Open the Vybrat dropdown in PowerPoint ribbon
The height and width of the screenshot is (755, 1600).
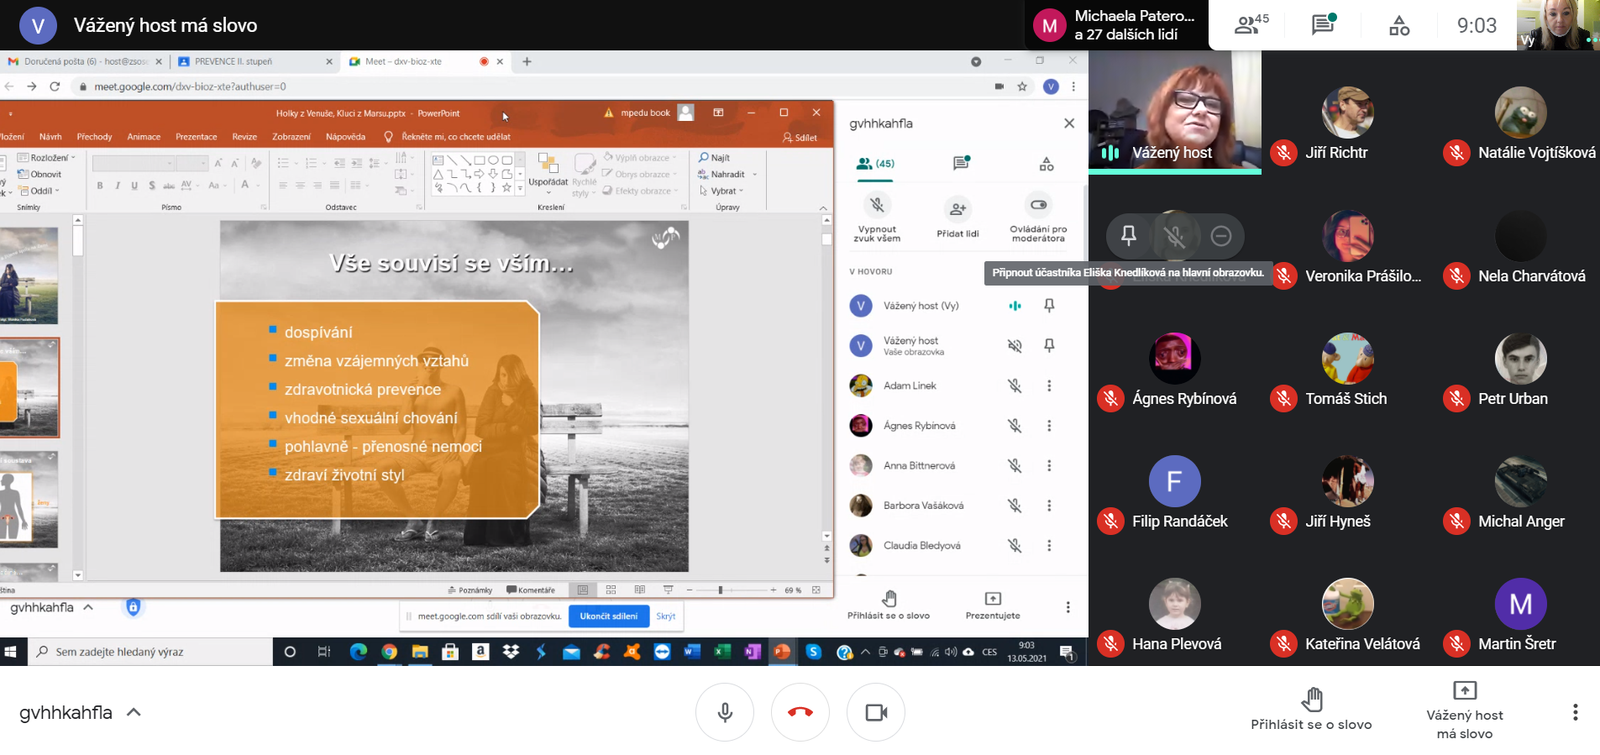click(720, 191)
